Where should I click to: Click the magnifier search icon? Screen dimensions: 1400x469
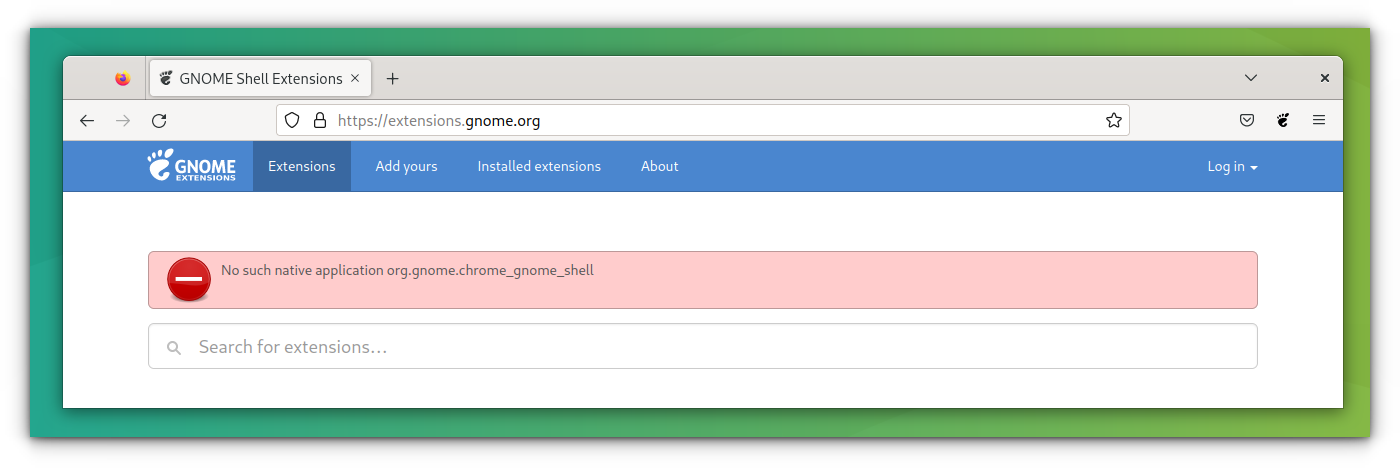pyautogui.click(x=174, y=347)
